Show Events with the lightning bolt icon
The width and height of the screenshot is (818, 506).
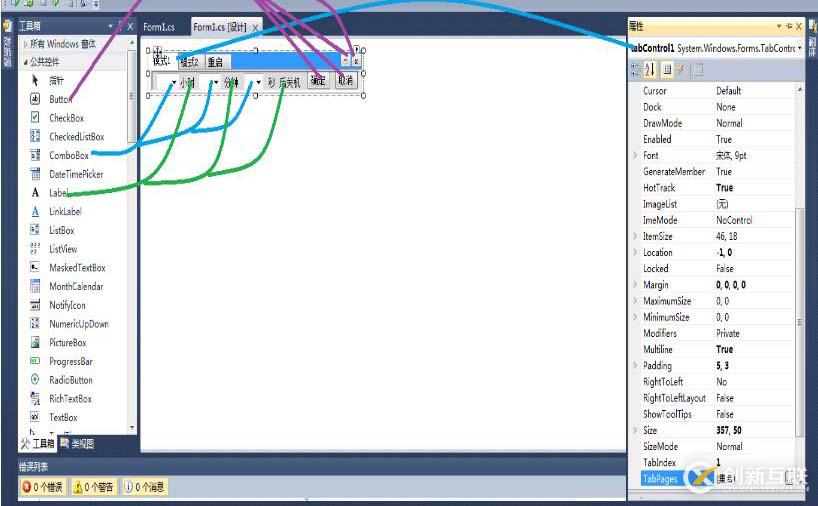681,69
